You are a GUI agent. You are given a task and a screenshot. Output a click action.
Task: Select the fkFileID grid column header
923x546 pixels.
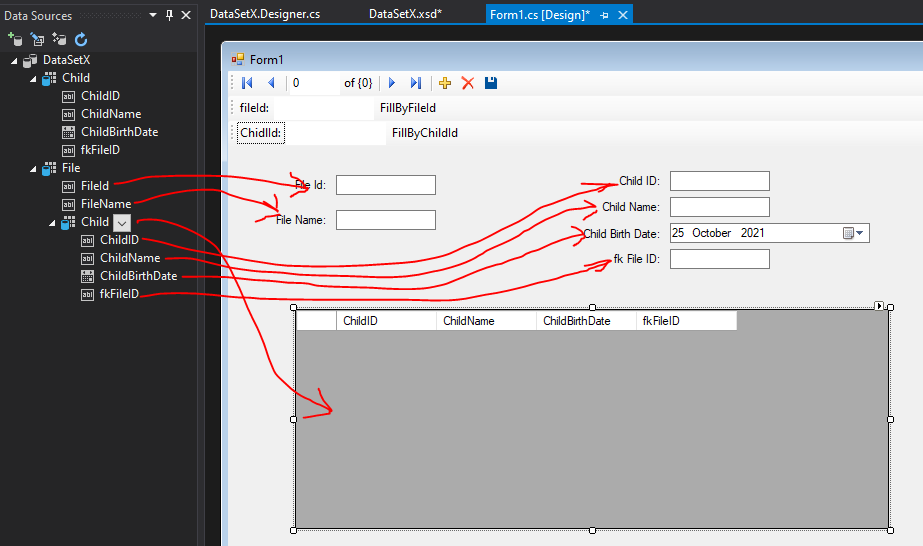(686, 321)
